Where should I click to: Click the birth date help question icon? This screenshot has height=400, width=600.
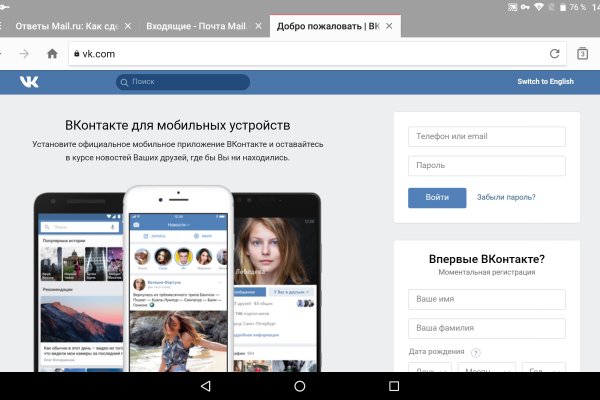coord(475,353)
